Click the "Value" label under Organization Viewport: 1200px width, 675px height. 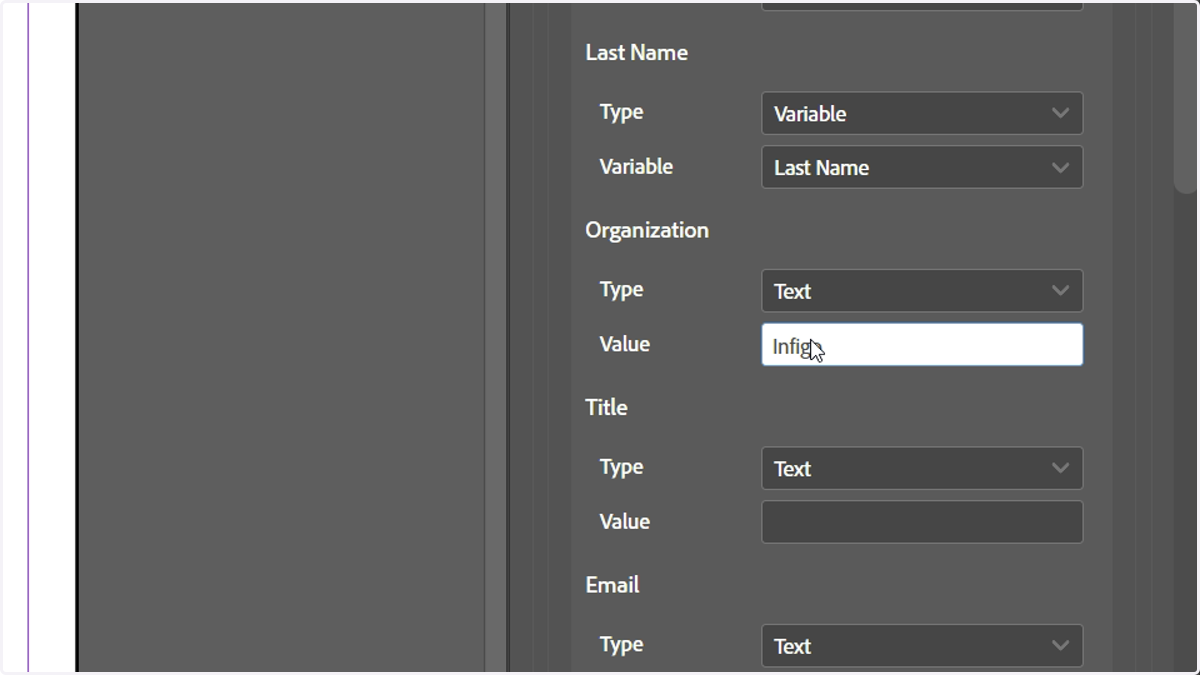point(624,344)
